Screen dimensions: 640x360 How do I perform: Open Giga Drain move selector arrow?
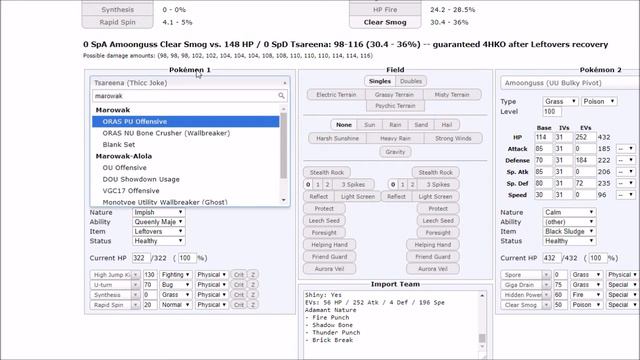(x=546, y=285)
